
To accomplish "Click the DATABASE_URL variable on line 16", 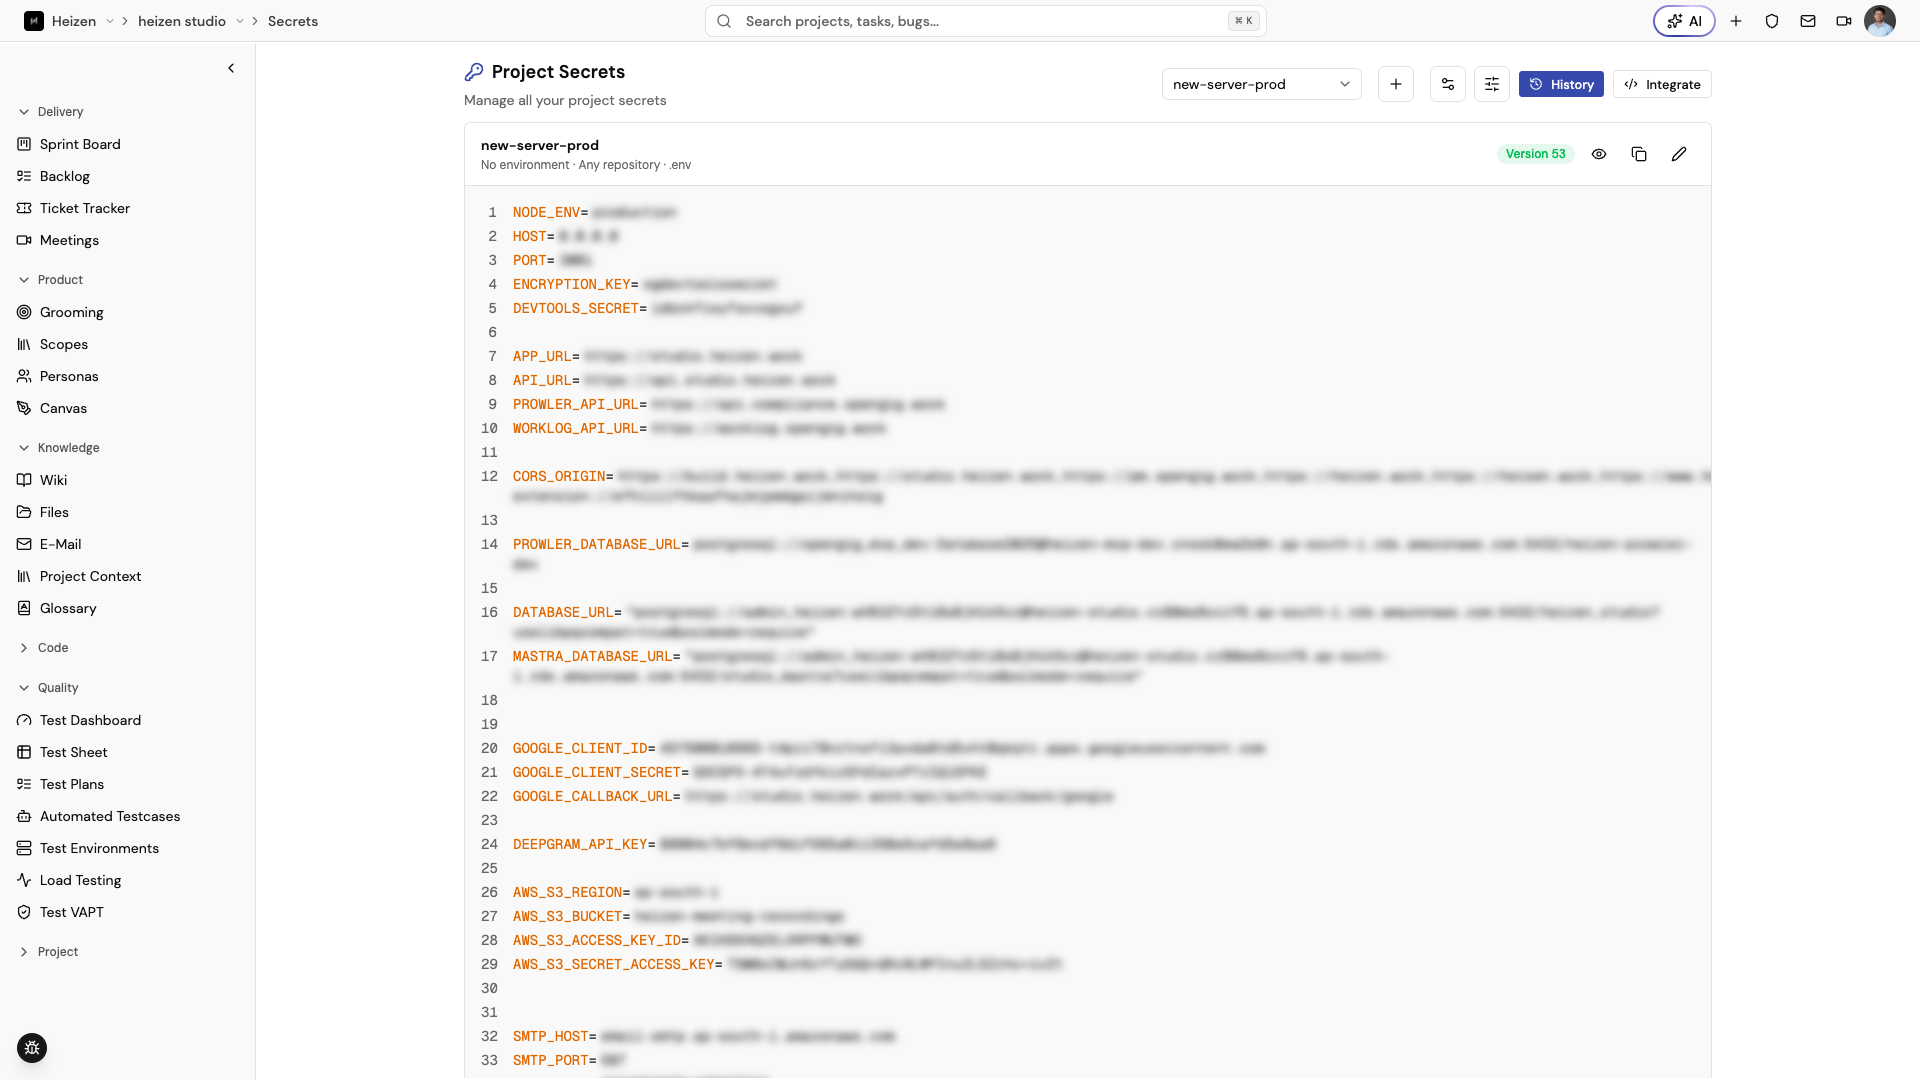I will coord(563,612).
